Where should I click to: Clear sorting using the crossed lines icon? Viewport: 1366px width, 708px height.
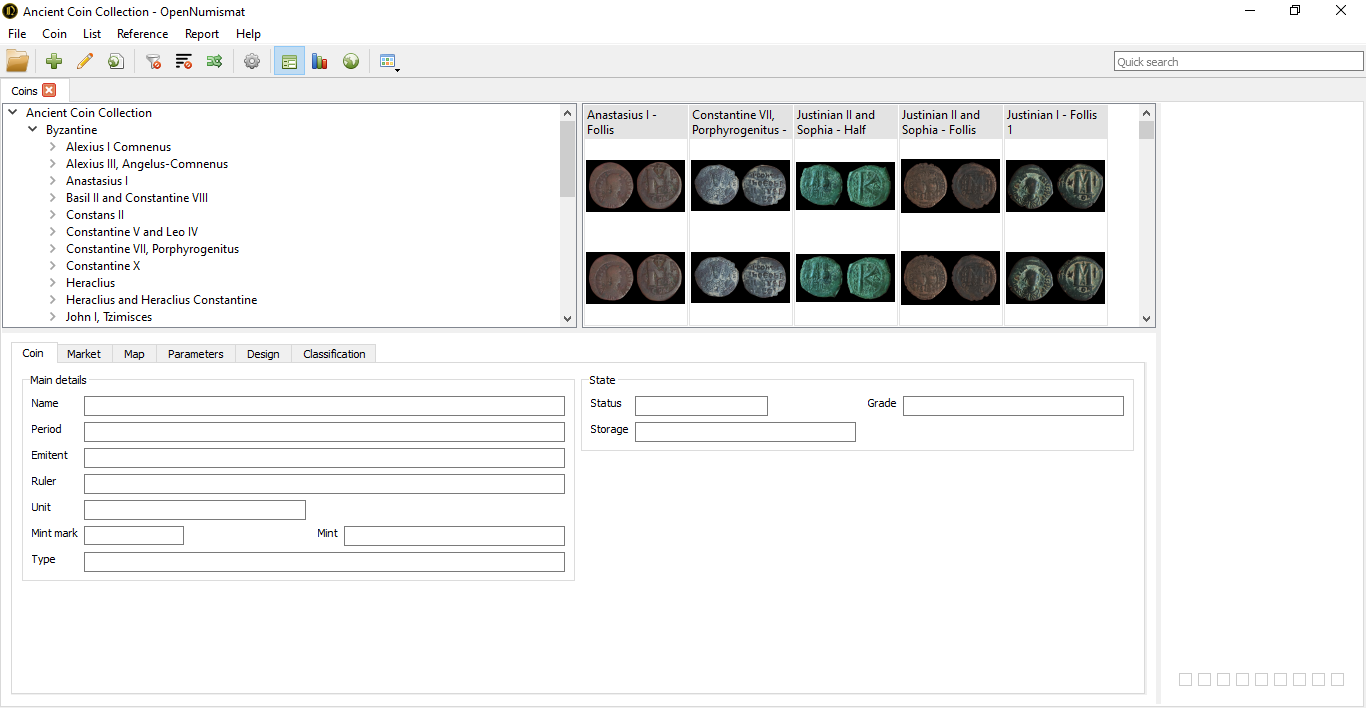pos(184,61)
